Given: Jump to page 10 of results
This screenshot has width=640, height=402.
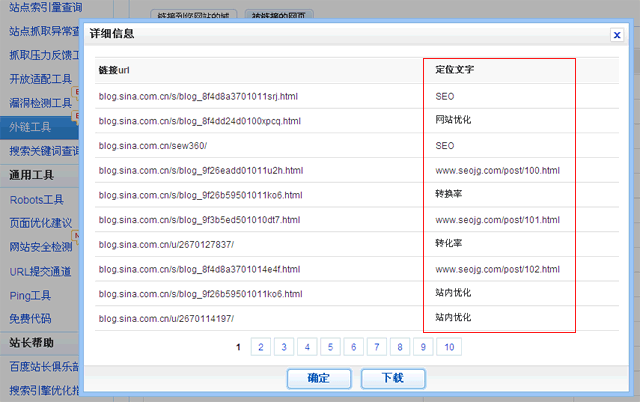Looking at the screenshot, I should [x=449, y=347].
